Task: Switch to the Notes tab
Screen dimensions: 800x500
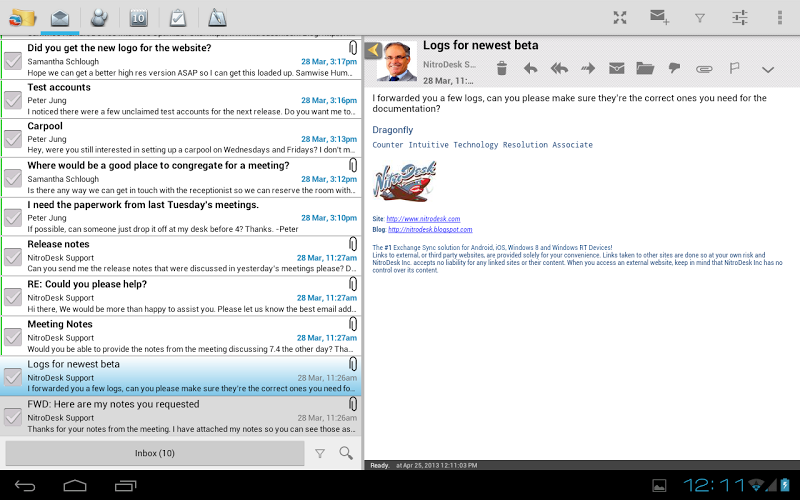Action: 217,18
